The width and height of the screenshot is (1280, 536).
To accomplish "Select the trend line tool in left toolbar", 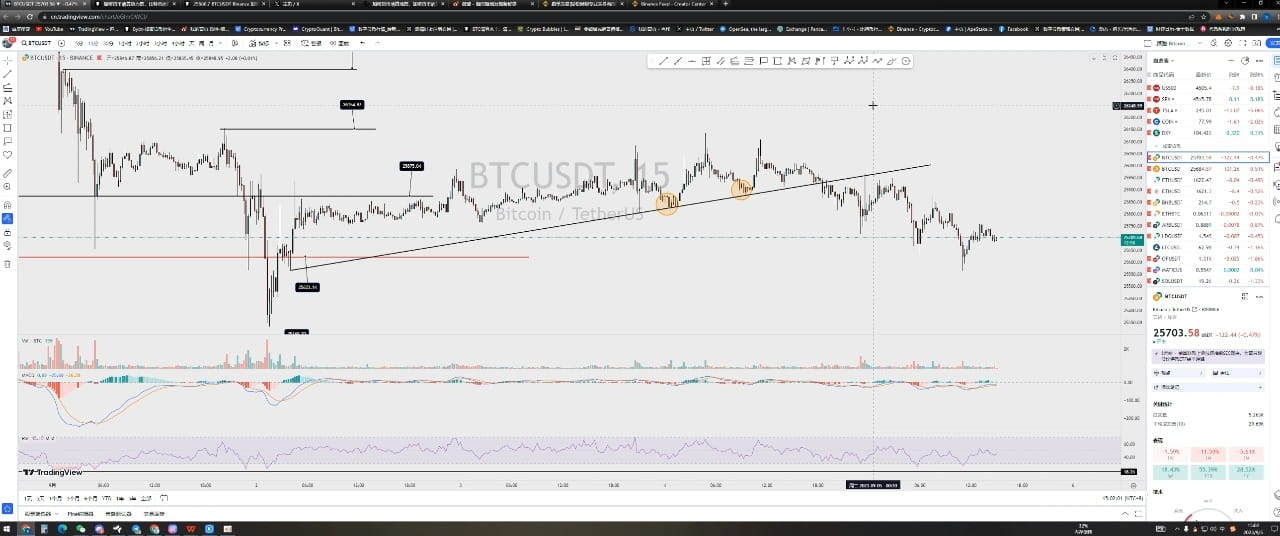I will pos(8,74).
